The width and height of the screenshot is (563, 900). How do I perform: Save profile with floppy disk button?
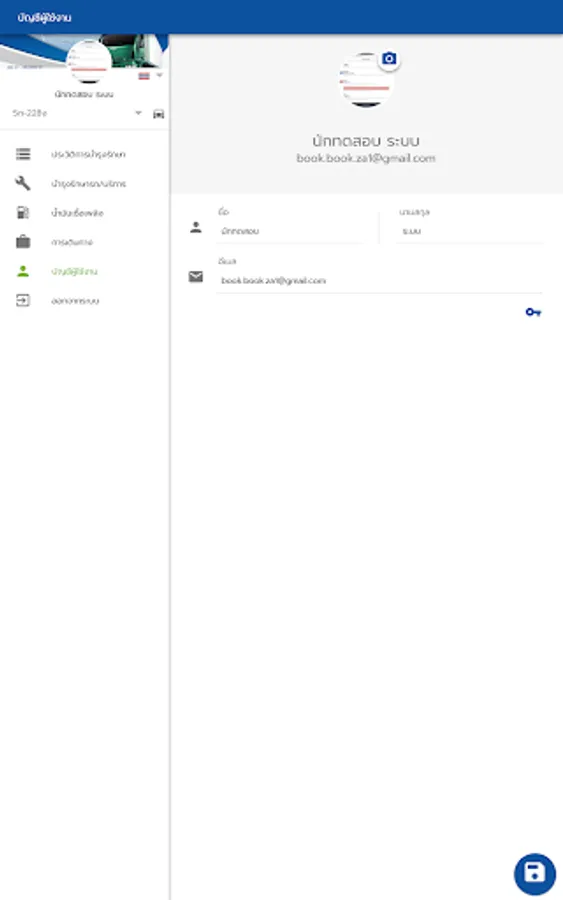tap(535, 874)
